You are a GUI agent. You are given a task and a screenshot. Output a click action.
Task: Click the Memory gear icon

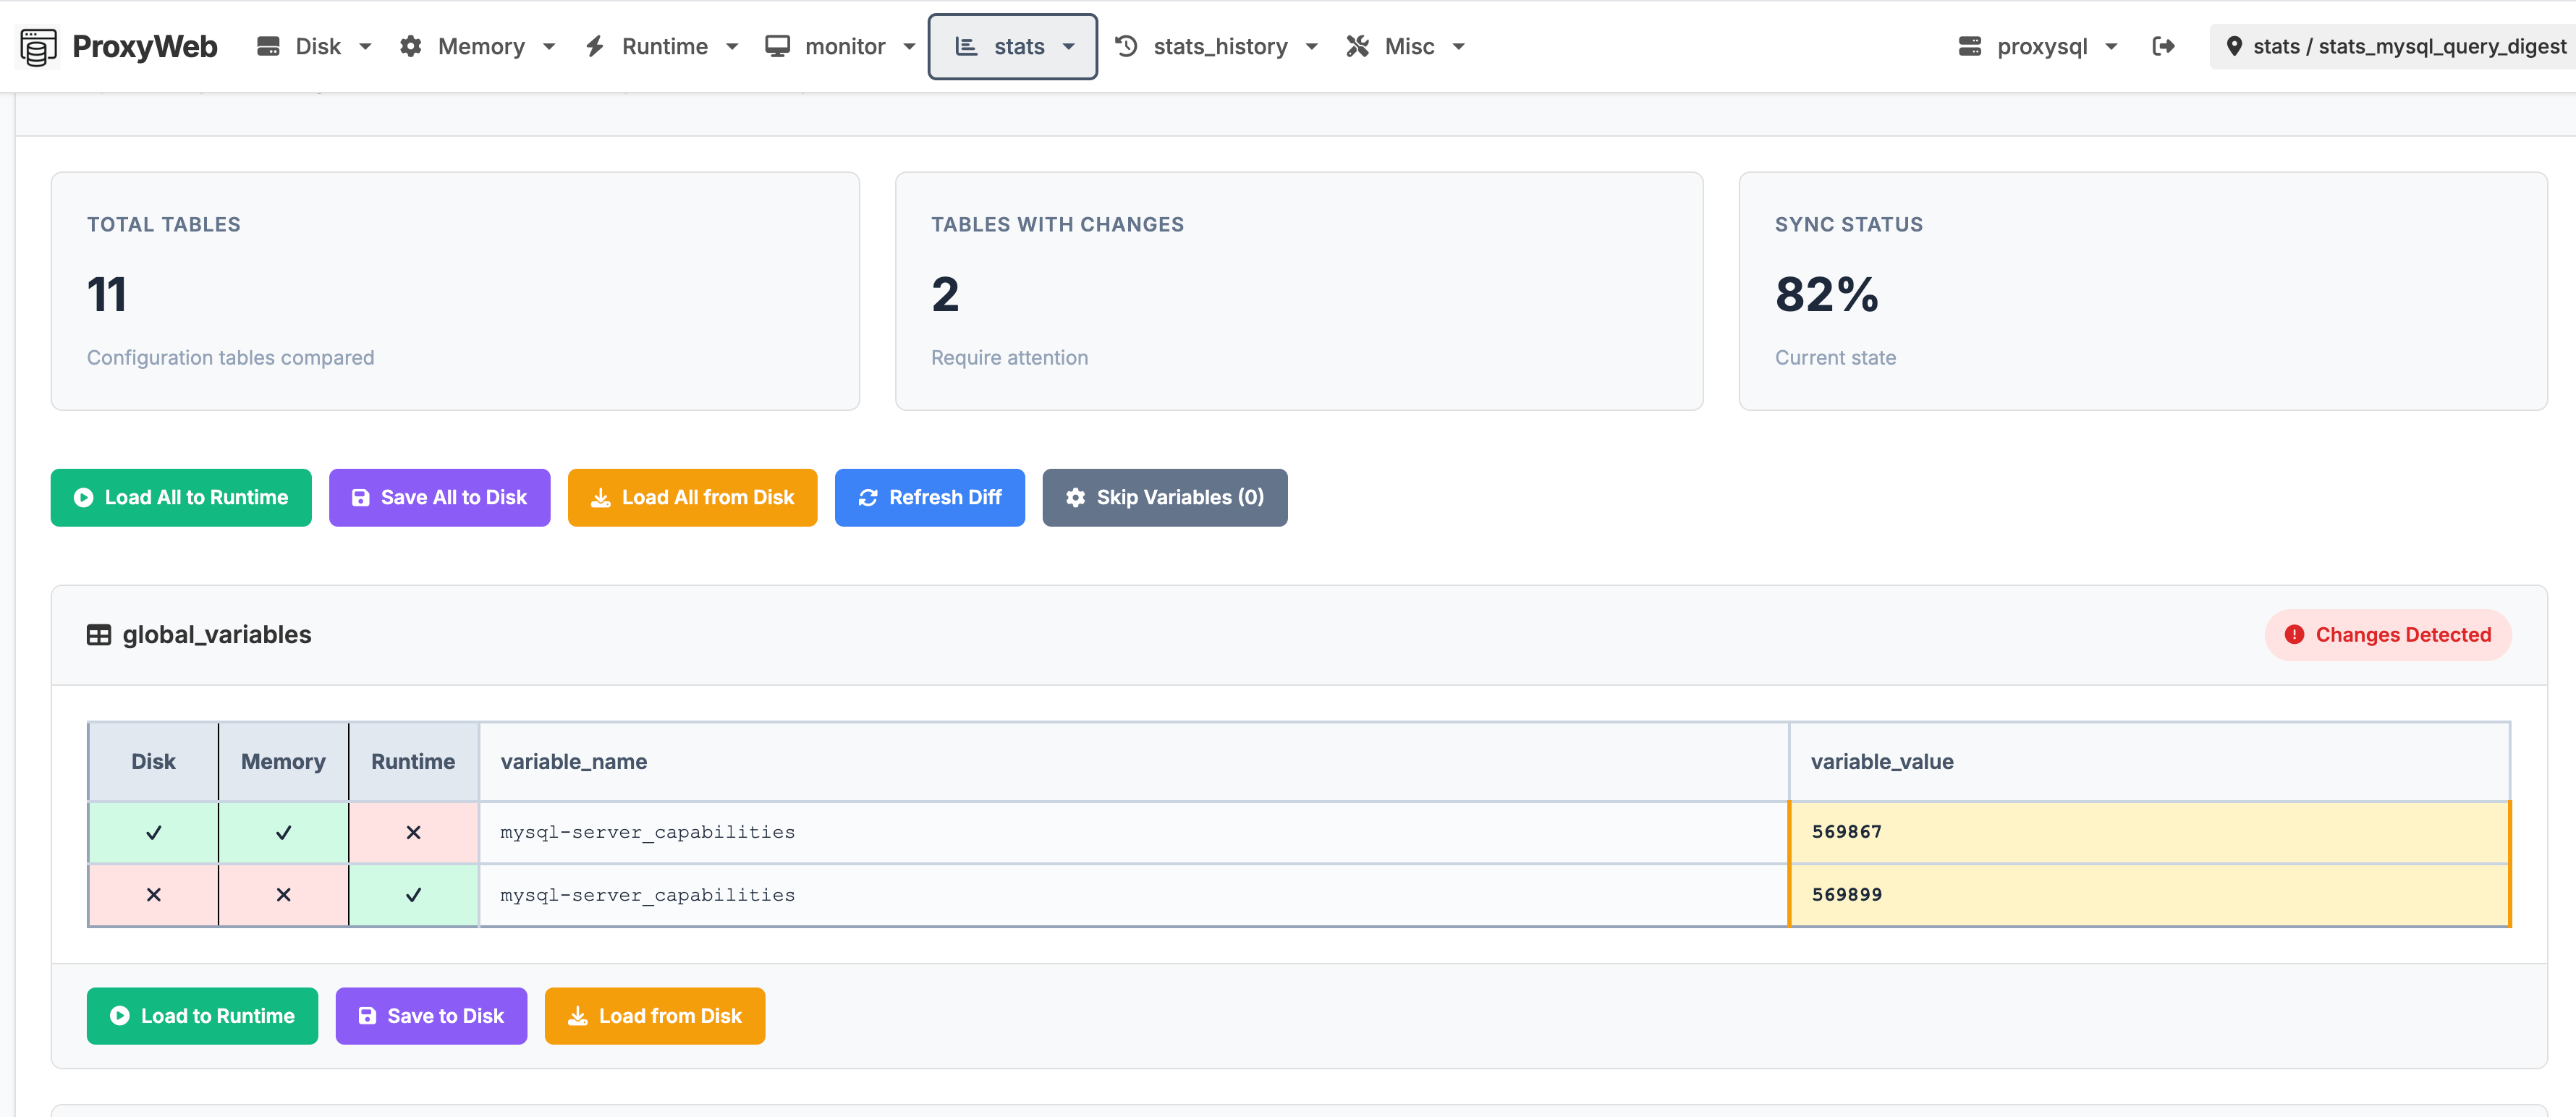411,45
